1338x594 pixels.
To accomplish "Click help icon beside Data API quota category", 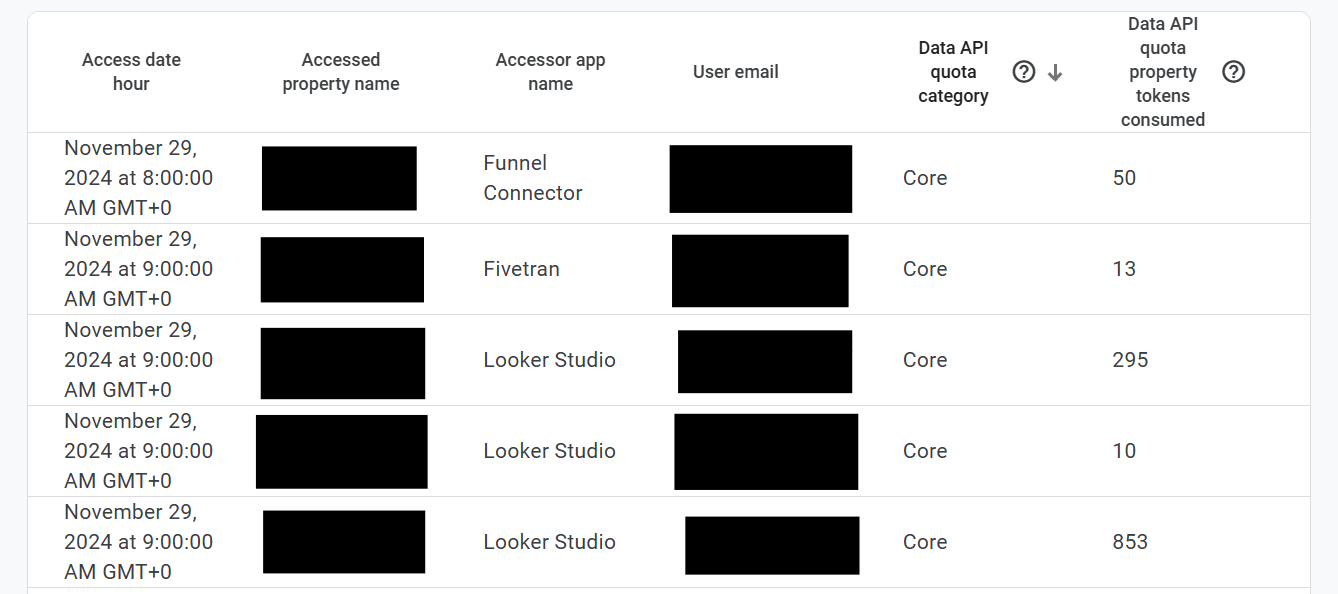I will (x=1023, y=72).
